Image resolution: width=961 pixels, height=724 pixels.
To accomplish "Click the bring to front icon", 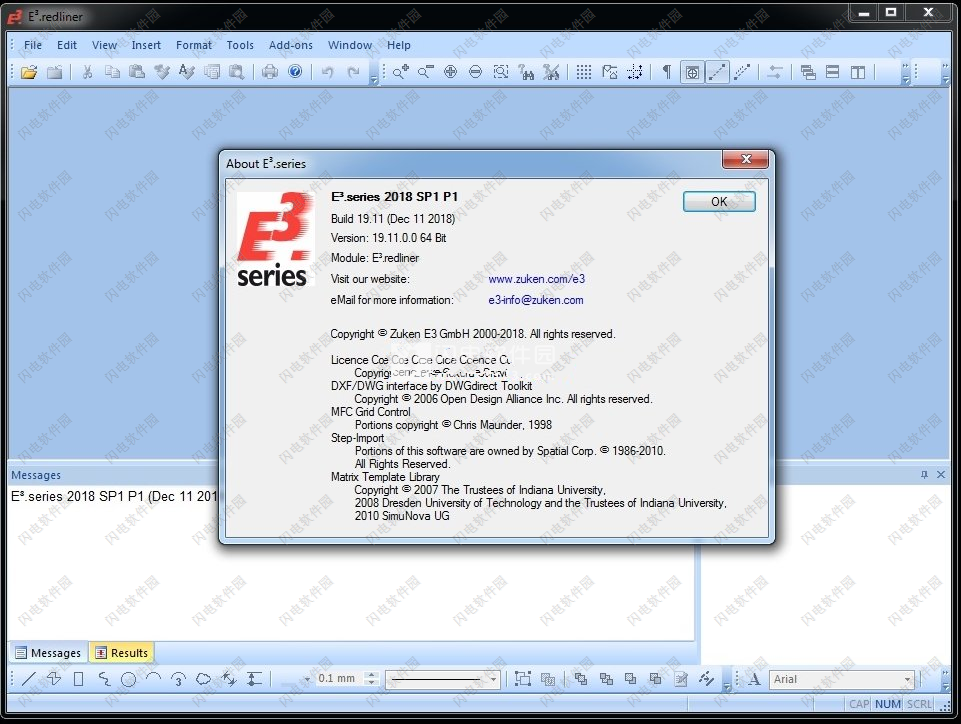I will tap(580, 679).
